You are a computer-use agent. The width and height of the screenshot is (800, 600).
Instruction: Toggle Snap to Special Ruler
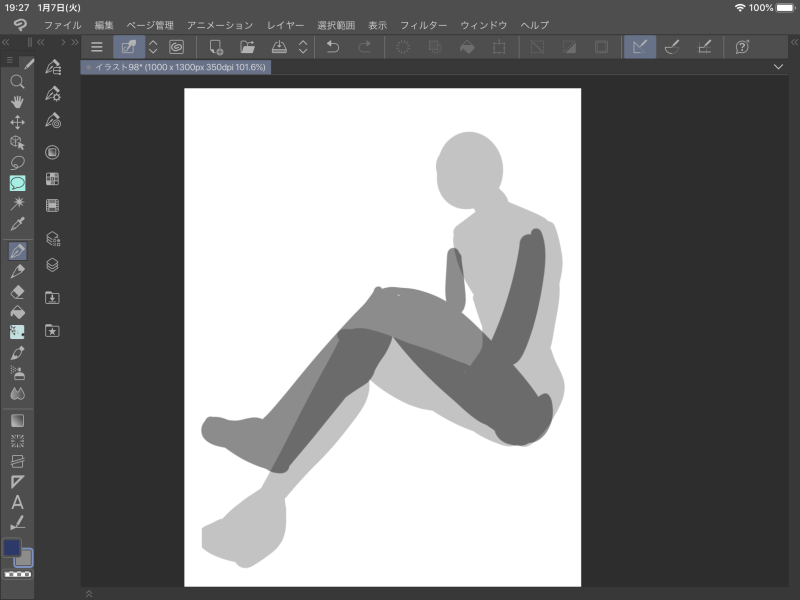[672, 47]
